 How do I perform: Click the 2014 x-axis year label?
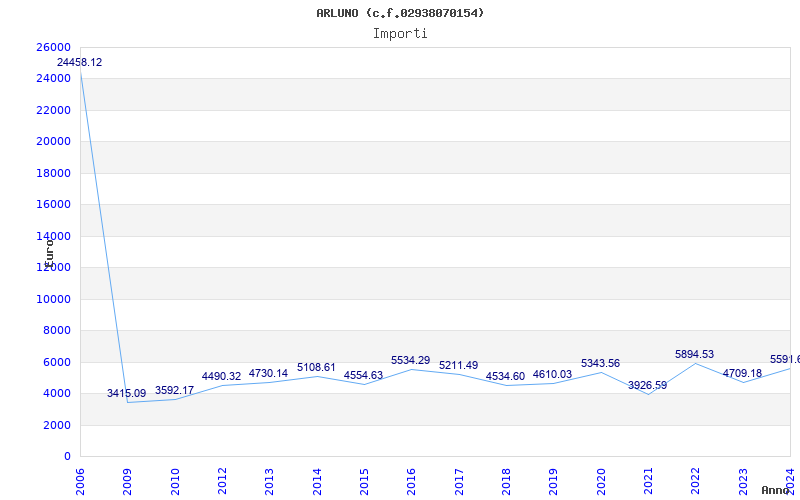tap(317, 482)
